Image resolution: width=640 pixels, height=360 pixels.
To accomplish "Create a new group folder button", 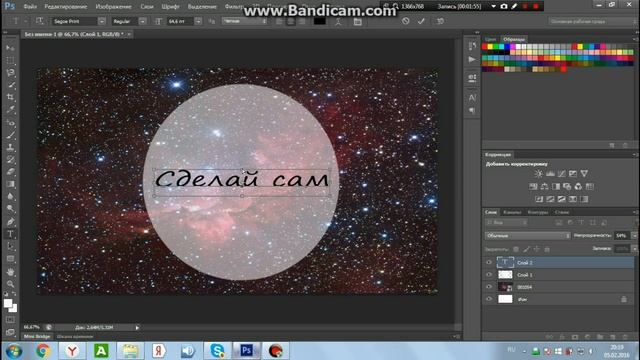I will point(600,337).
